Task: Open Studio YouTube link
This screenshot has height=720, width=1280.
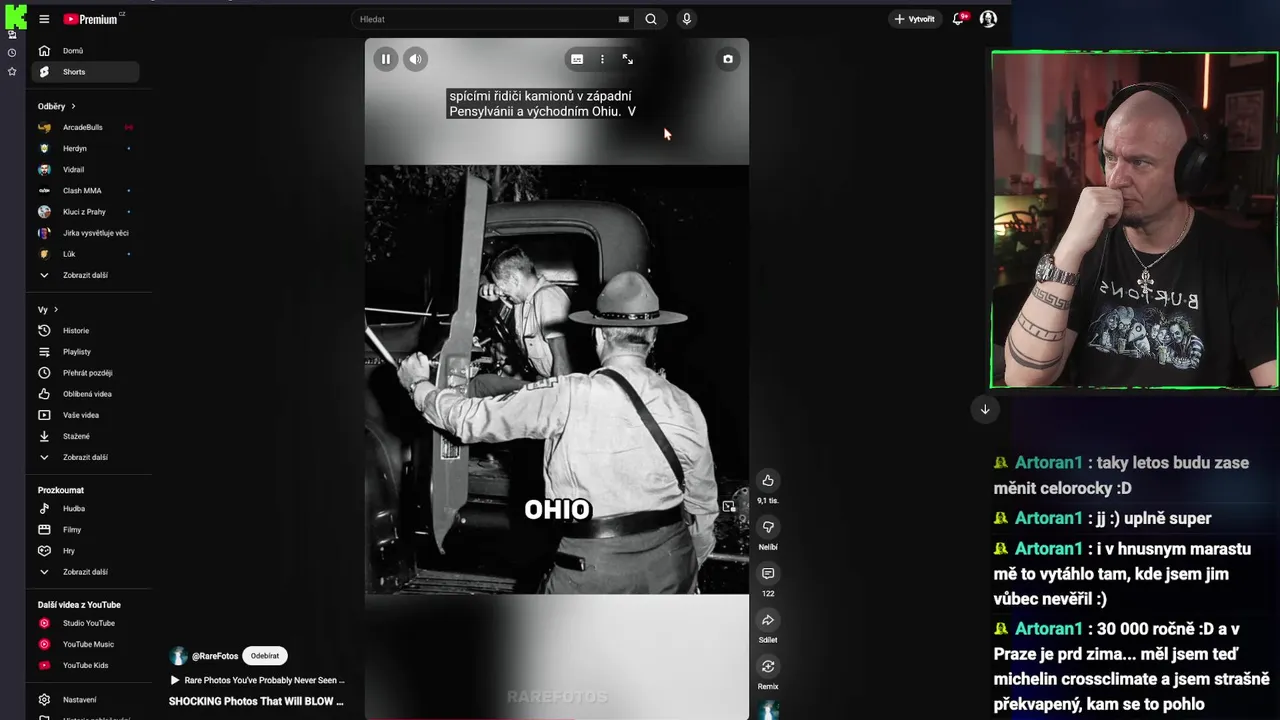Action: [85, 623]
